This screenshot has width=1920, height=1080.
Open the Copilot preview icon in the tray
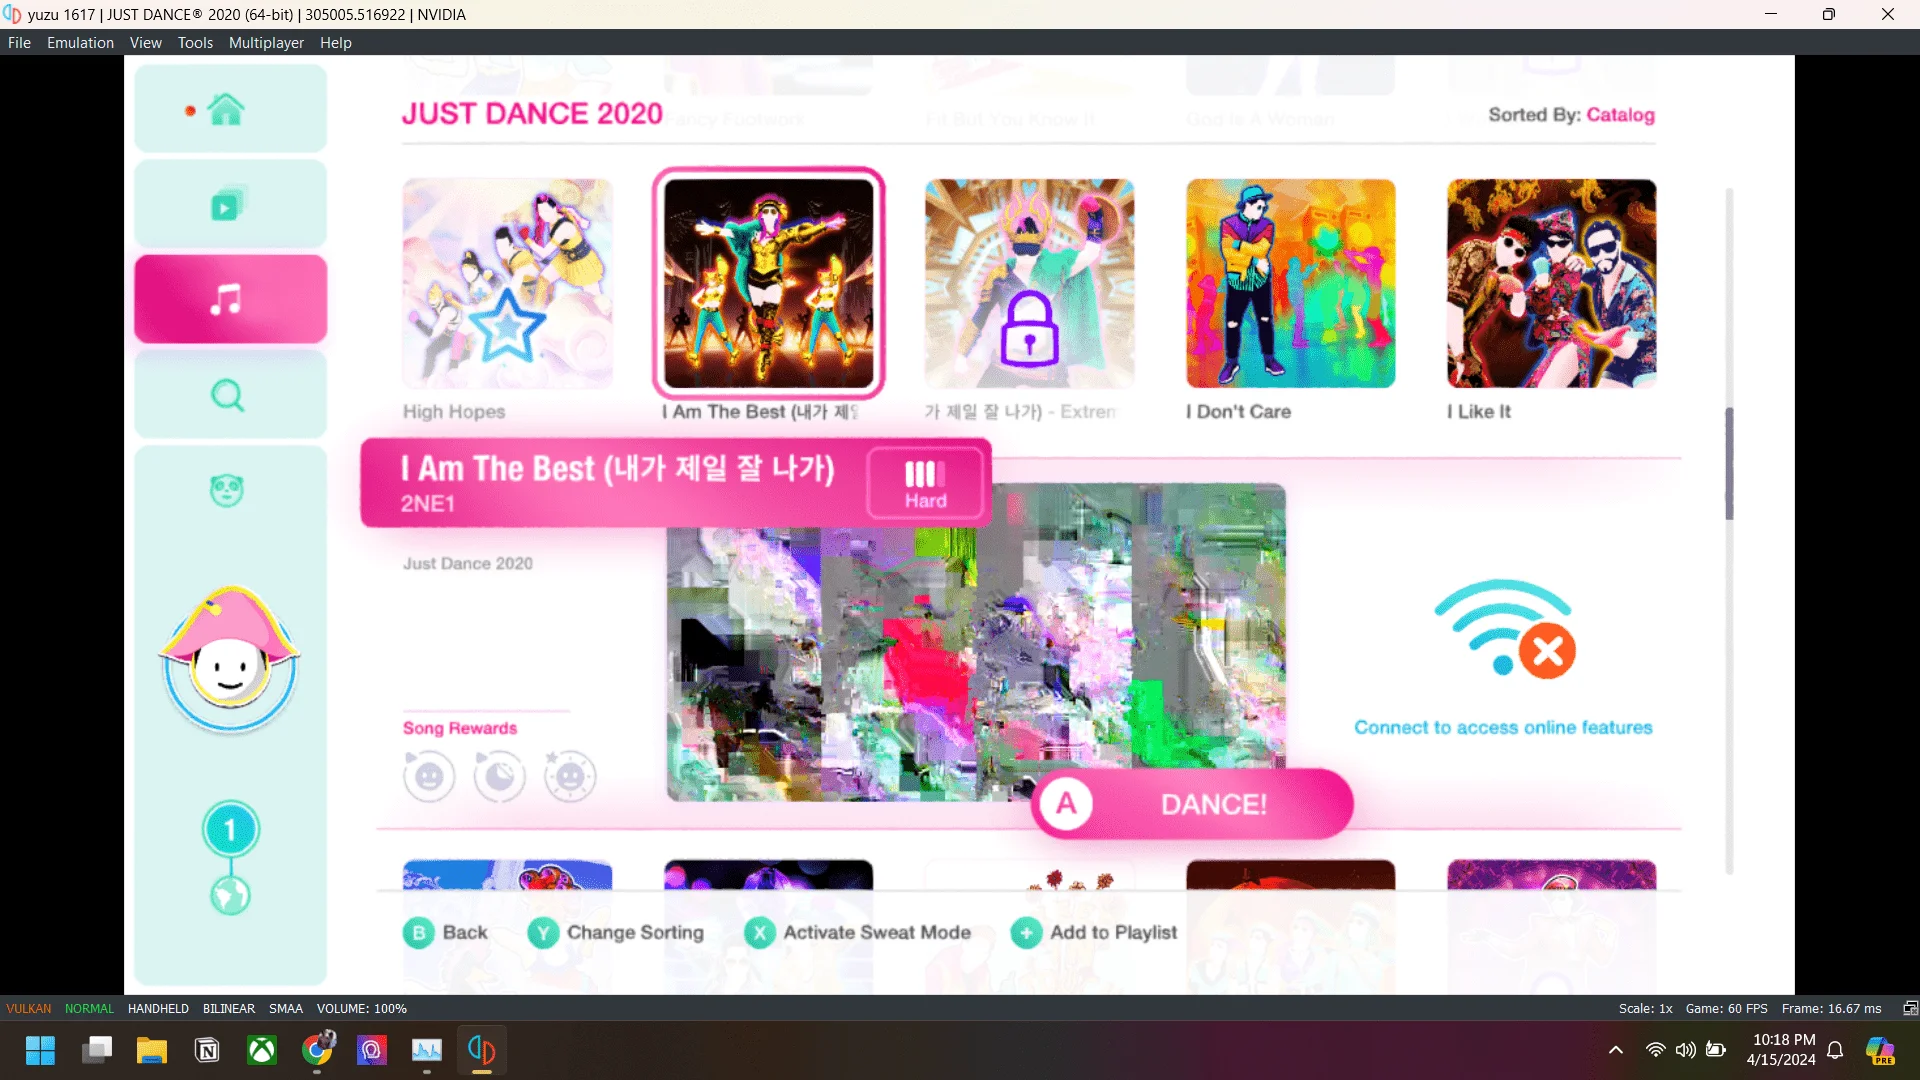1880,1051
